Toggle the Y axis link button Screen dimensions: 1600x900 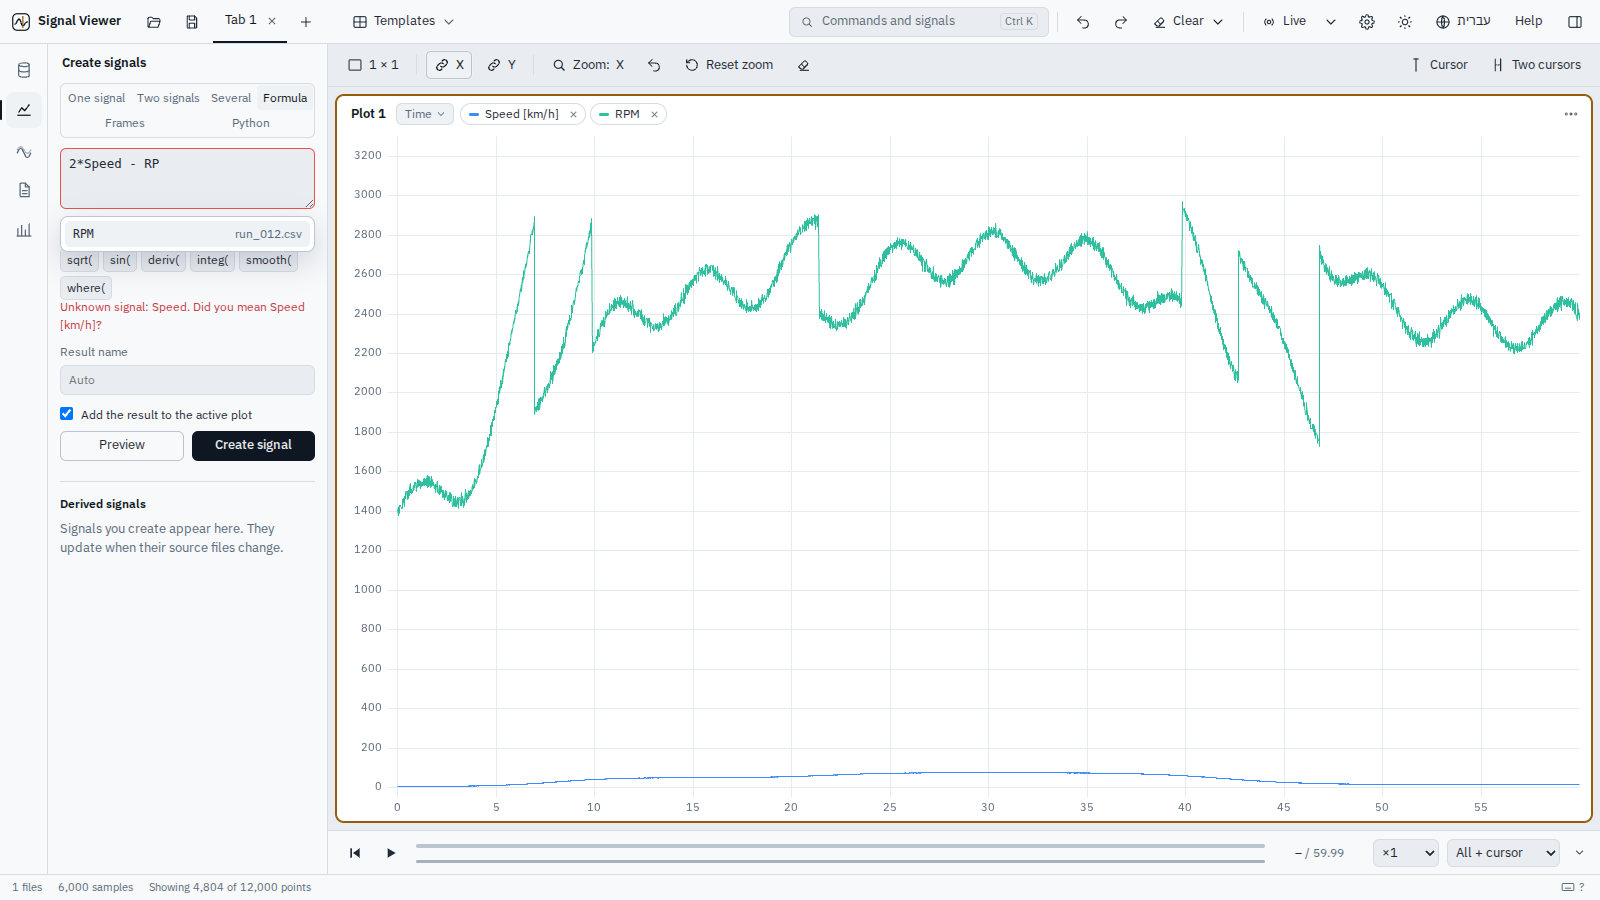click(502, 65)
